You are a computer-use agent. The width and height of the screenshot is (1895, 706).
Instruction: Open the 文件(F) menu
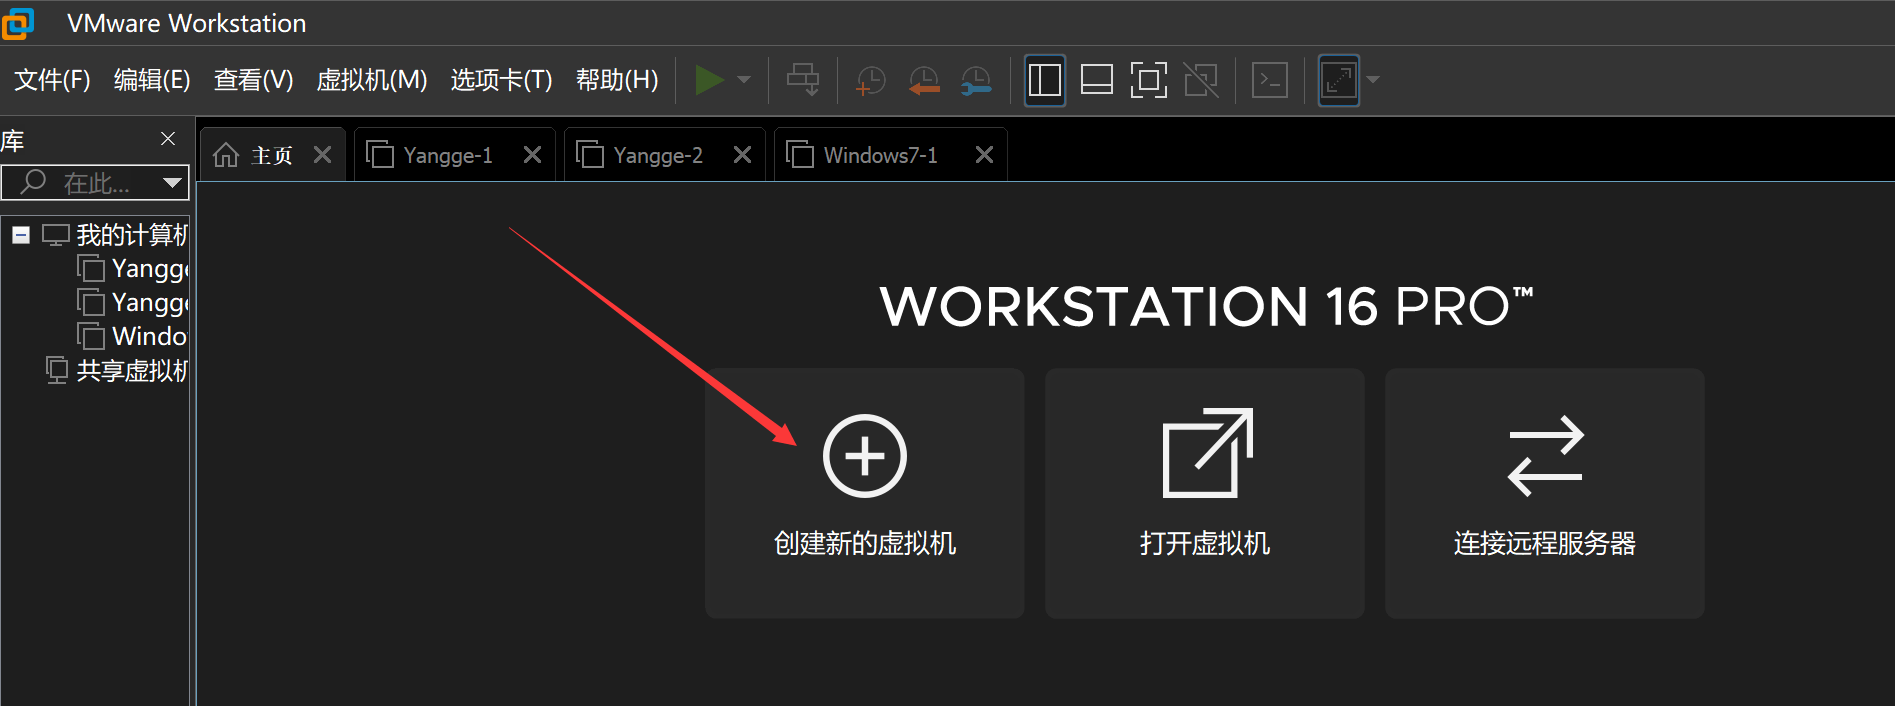point(52,80)
